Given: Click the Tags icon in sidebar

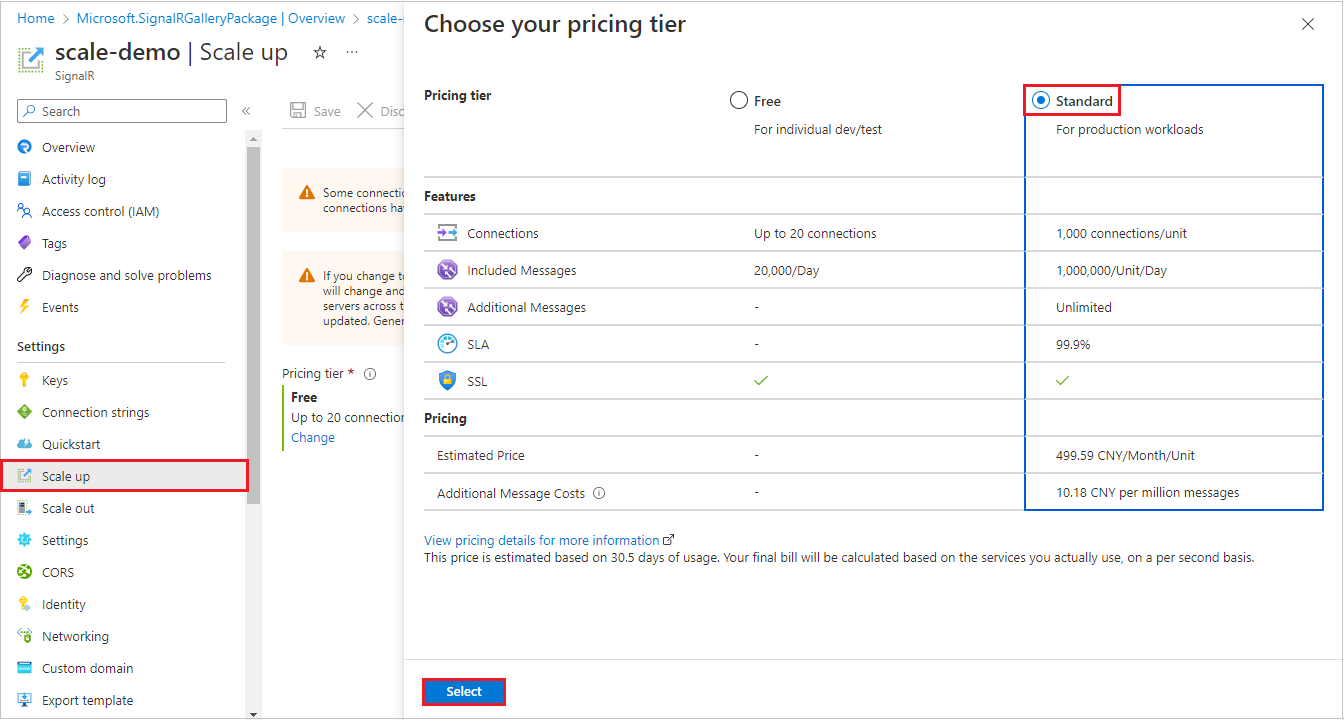Looking at the screenshot, I should point(25,243).
